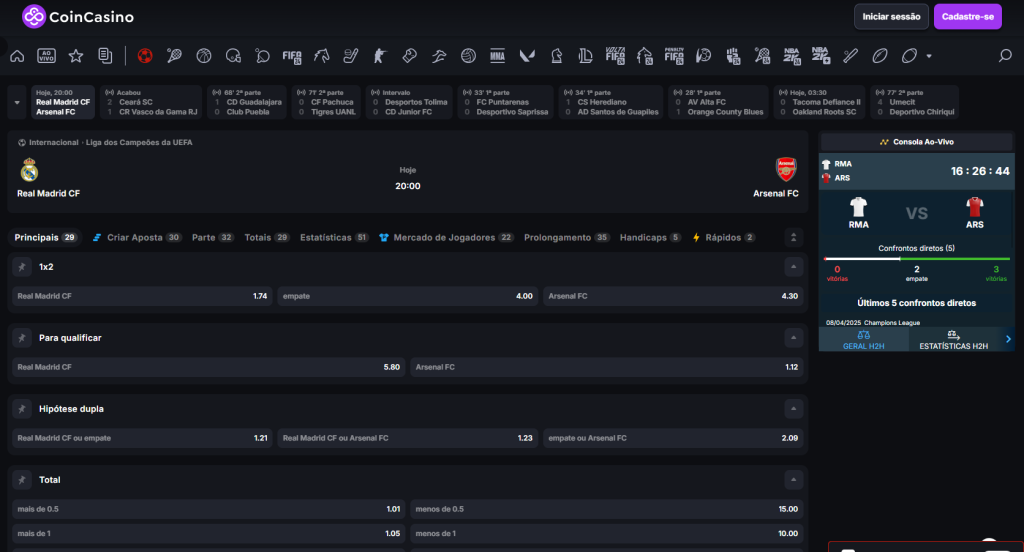The height and width of the screenshot is (552, 1024).
Task: Select the chess knight icon
Action: coord(556,56)
